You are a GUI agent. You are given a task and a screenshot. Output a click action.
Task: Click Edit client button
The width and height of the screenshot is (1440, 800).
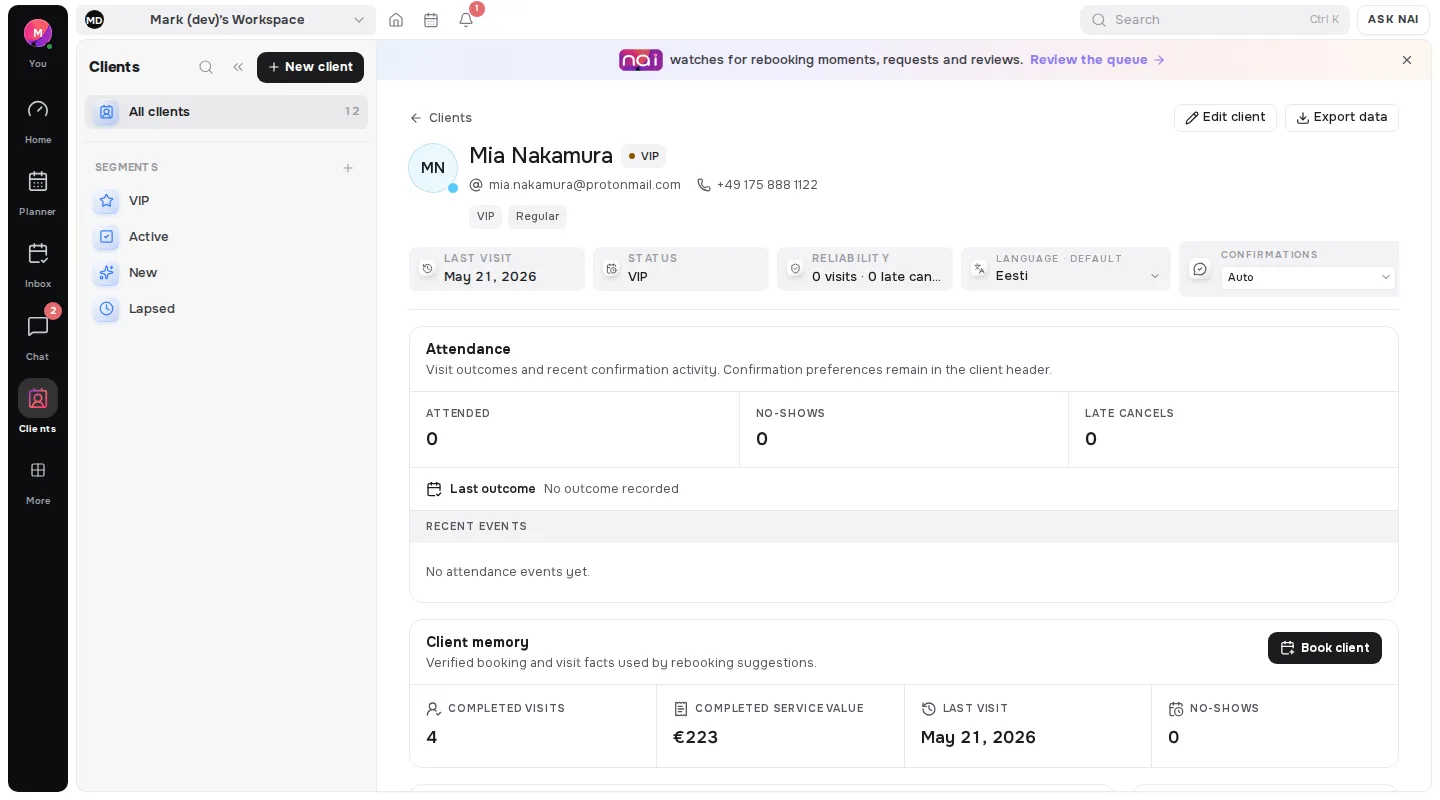(x=1225, y=117)
